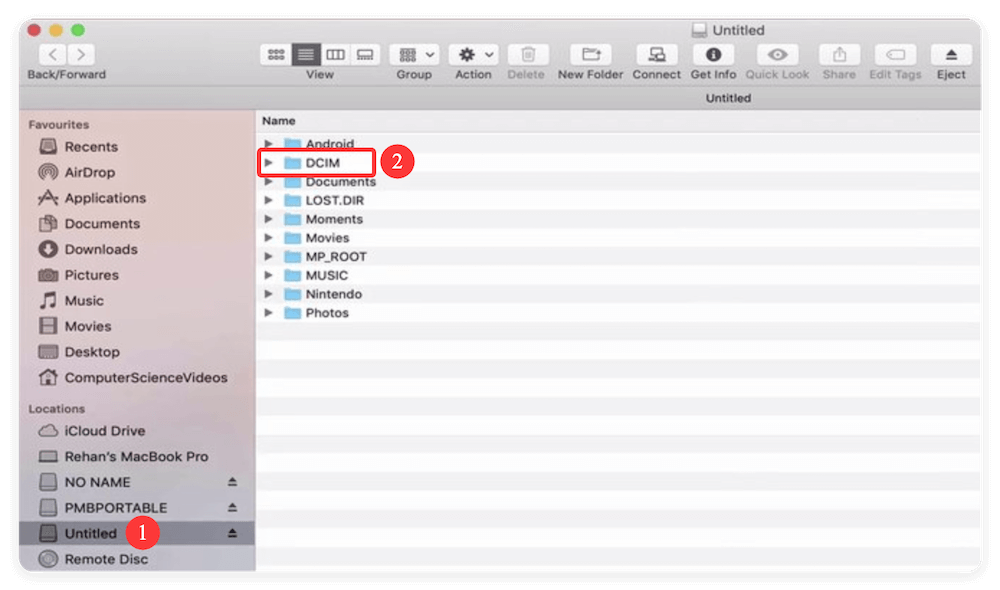Open Get Info from the toolbar
The width and height of the screenshot is (1000, 590).
pos(713,54)
